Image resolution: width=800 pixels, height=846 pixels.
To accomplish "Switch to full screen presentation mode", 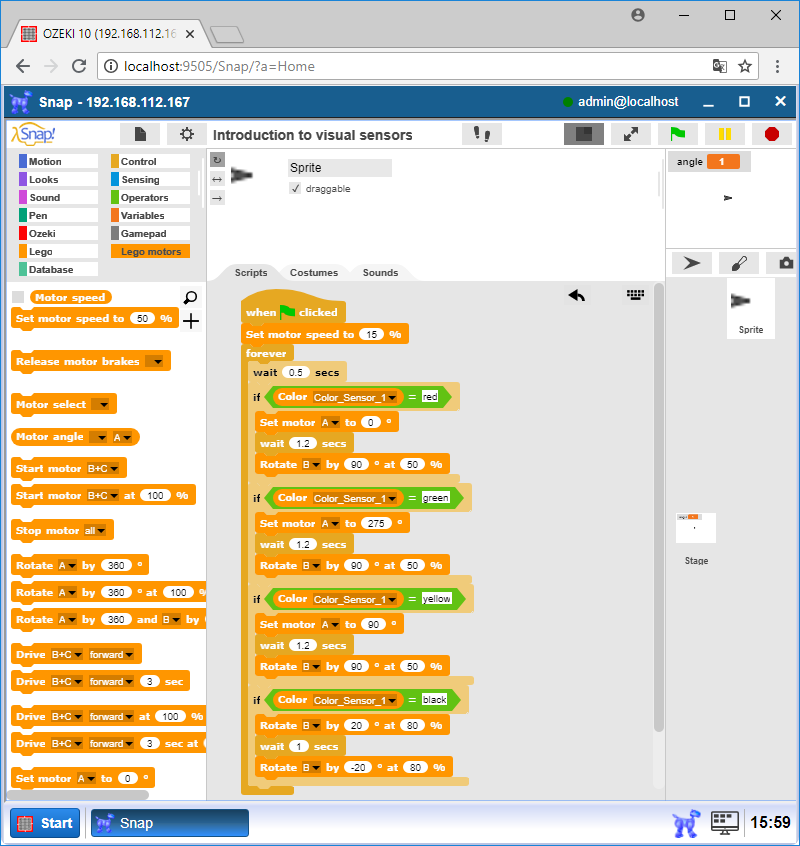I will [631, 134].
